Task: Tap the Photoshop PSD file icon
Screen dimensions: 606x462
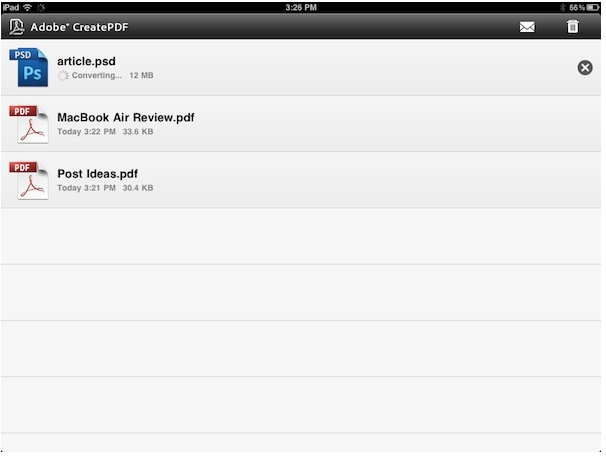Action: [29, 67]
